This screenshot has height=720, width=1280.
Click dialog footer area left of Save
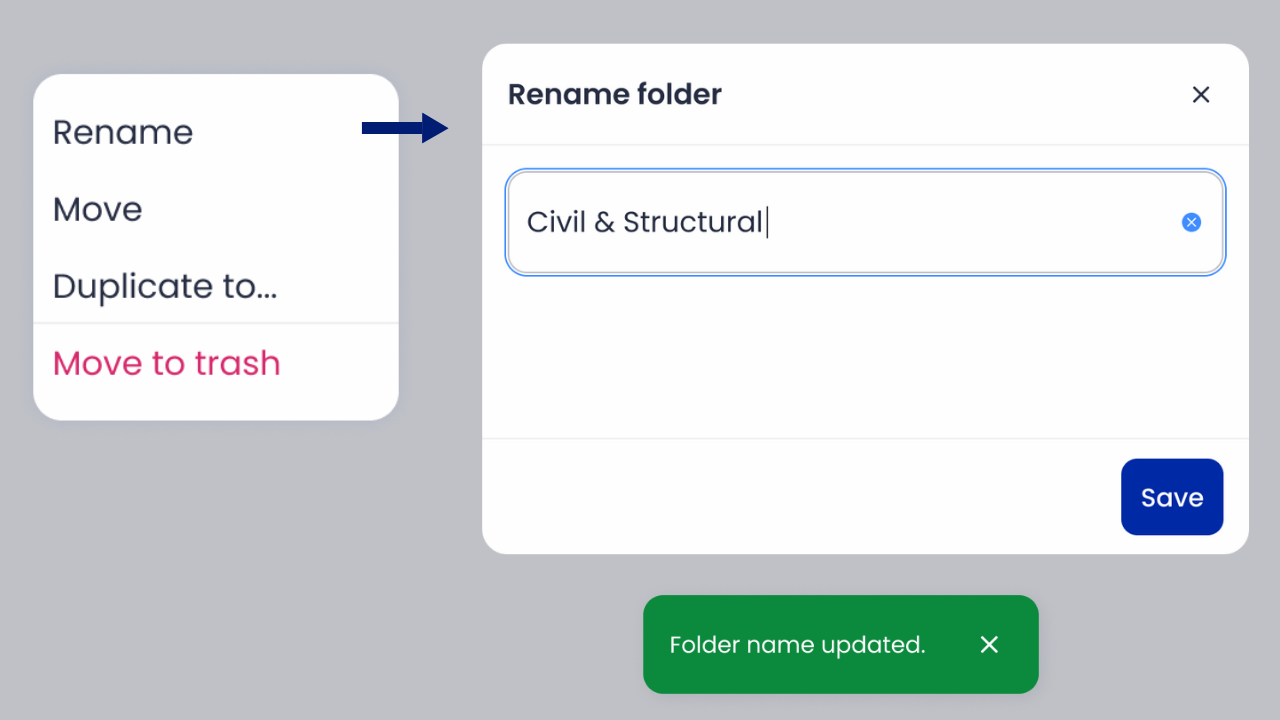(800, 497)
